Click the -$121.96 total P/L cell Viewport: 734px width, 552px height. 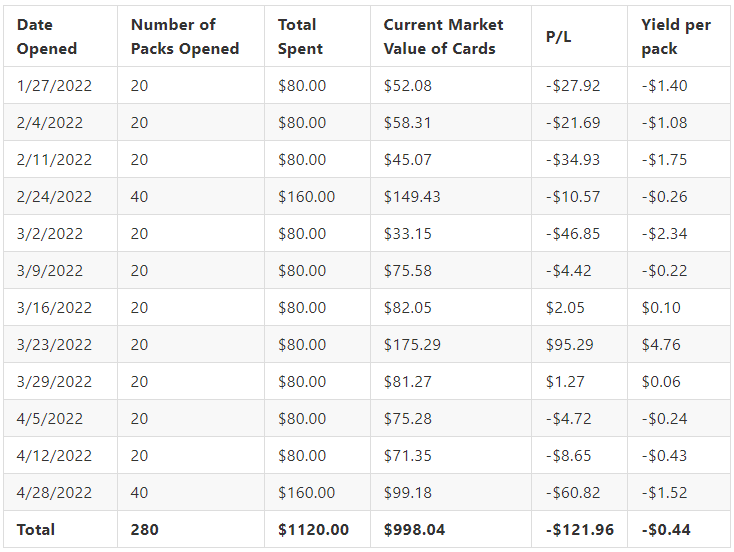(580, 530)
